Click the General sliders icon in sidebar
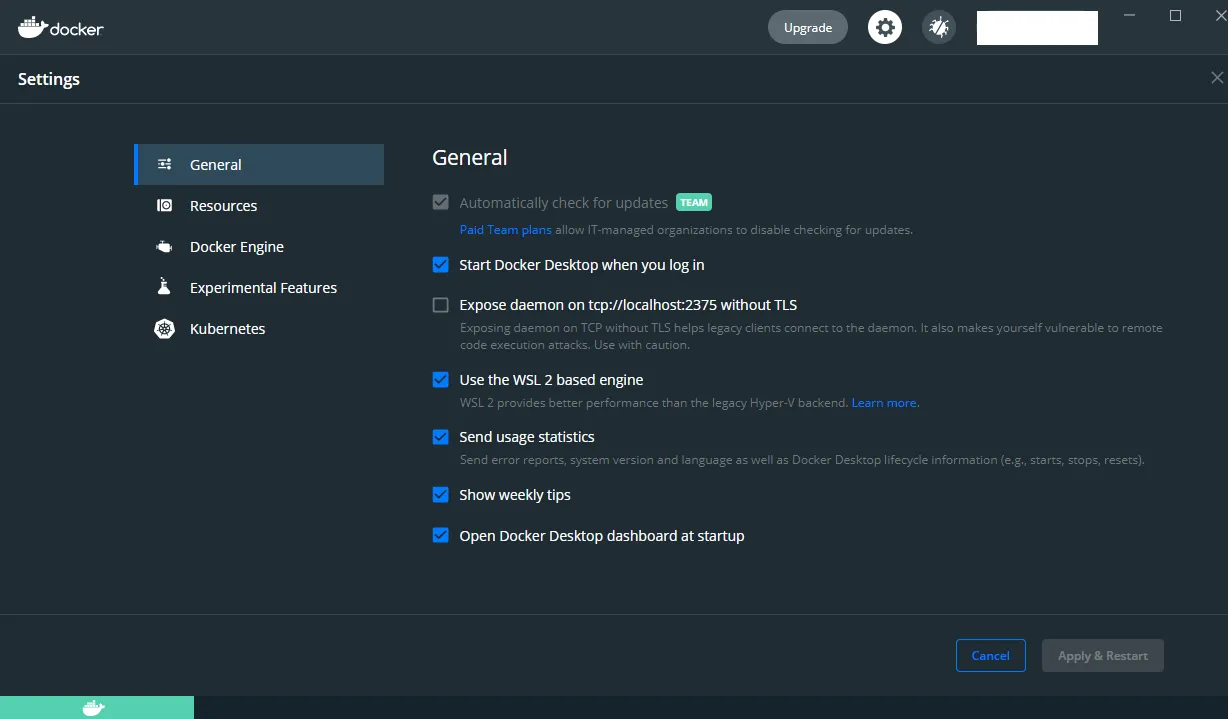Screen dimensions: 1228x719 point(165,165)
